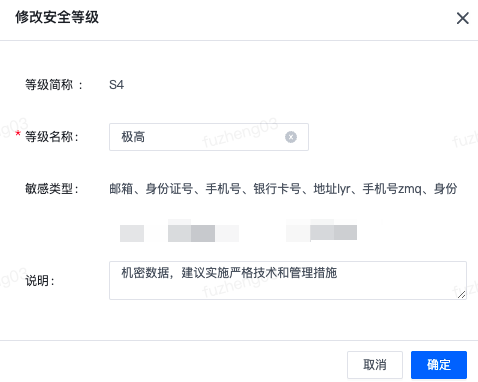Clear the 等级名称 input with the x icon
The width and height of the screenshot is (478, 382).
coord(291,137)
